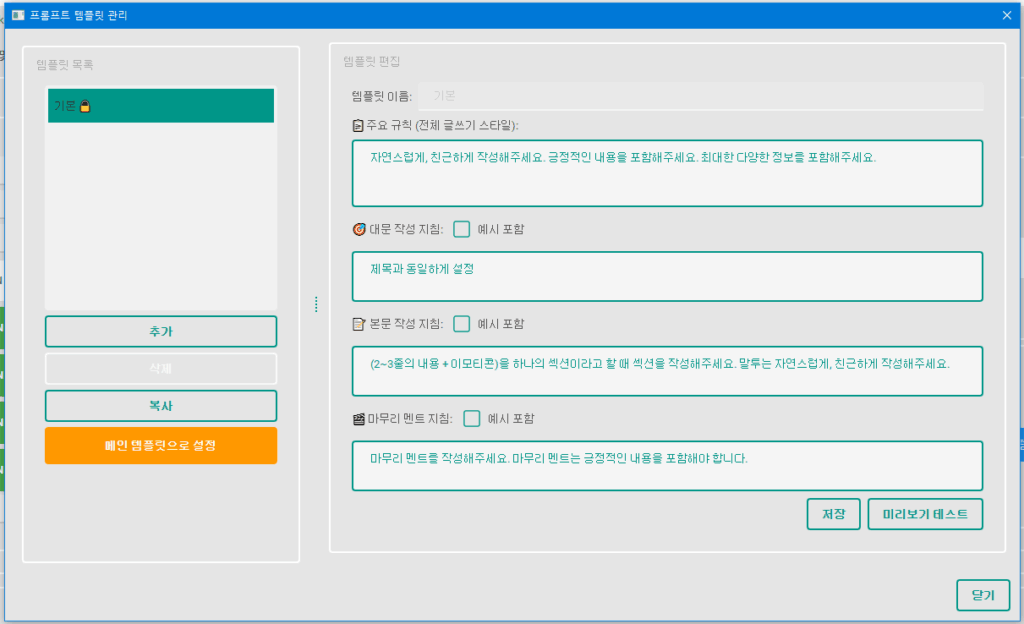
Task: Run the 미리보기 테스트 preview button
Action: (925, 514)
